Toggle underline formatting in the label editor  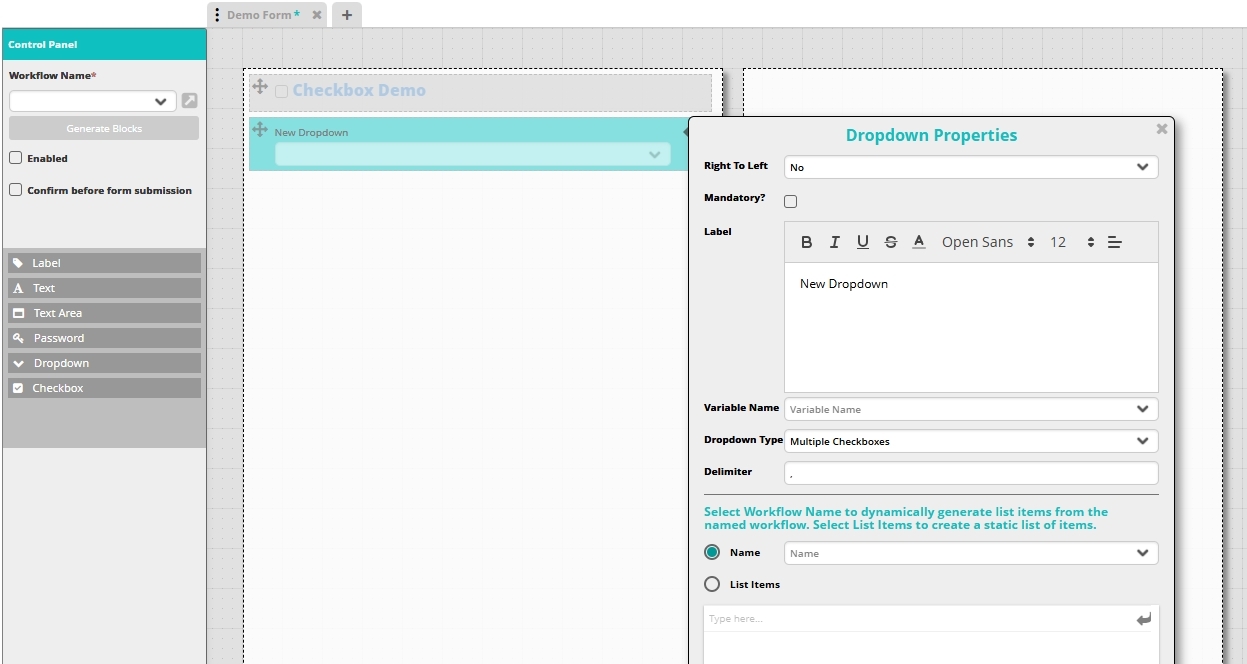click(863, 242)
